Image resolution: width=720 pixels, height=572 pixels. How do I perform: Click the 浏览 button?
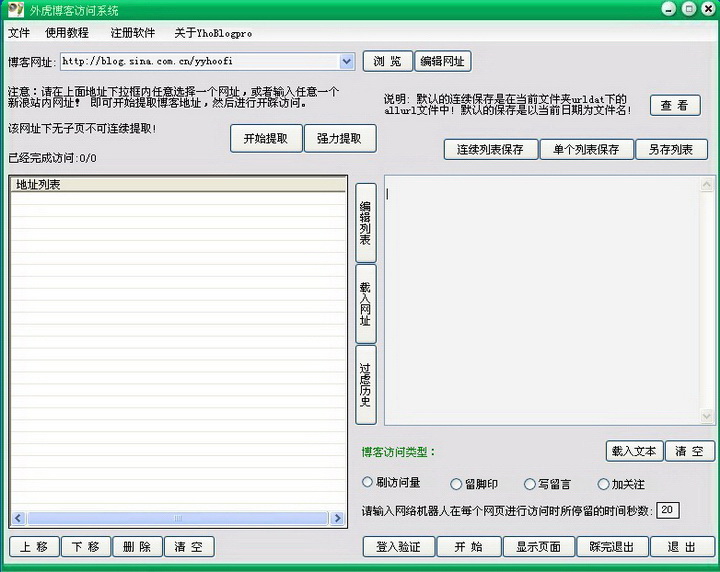coord(388,62)
